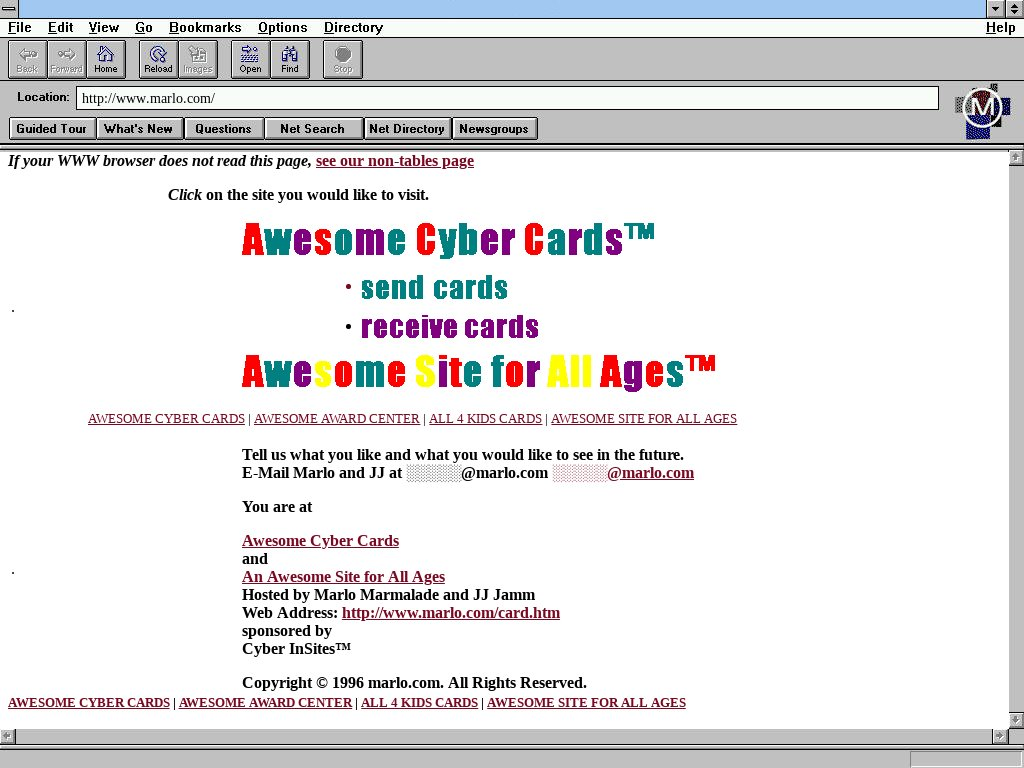Click the Net Search button
This screenshot has height=768, width=1024.
[x=312, y=128]
